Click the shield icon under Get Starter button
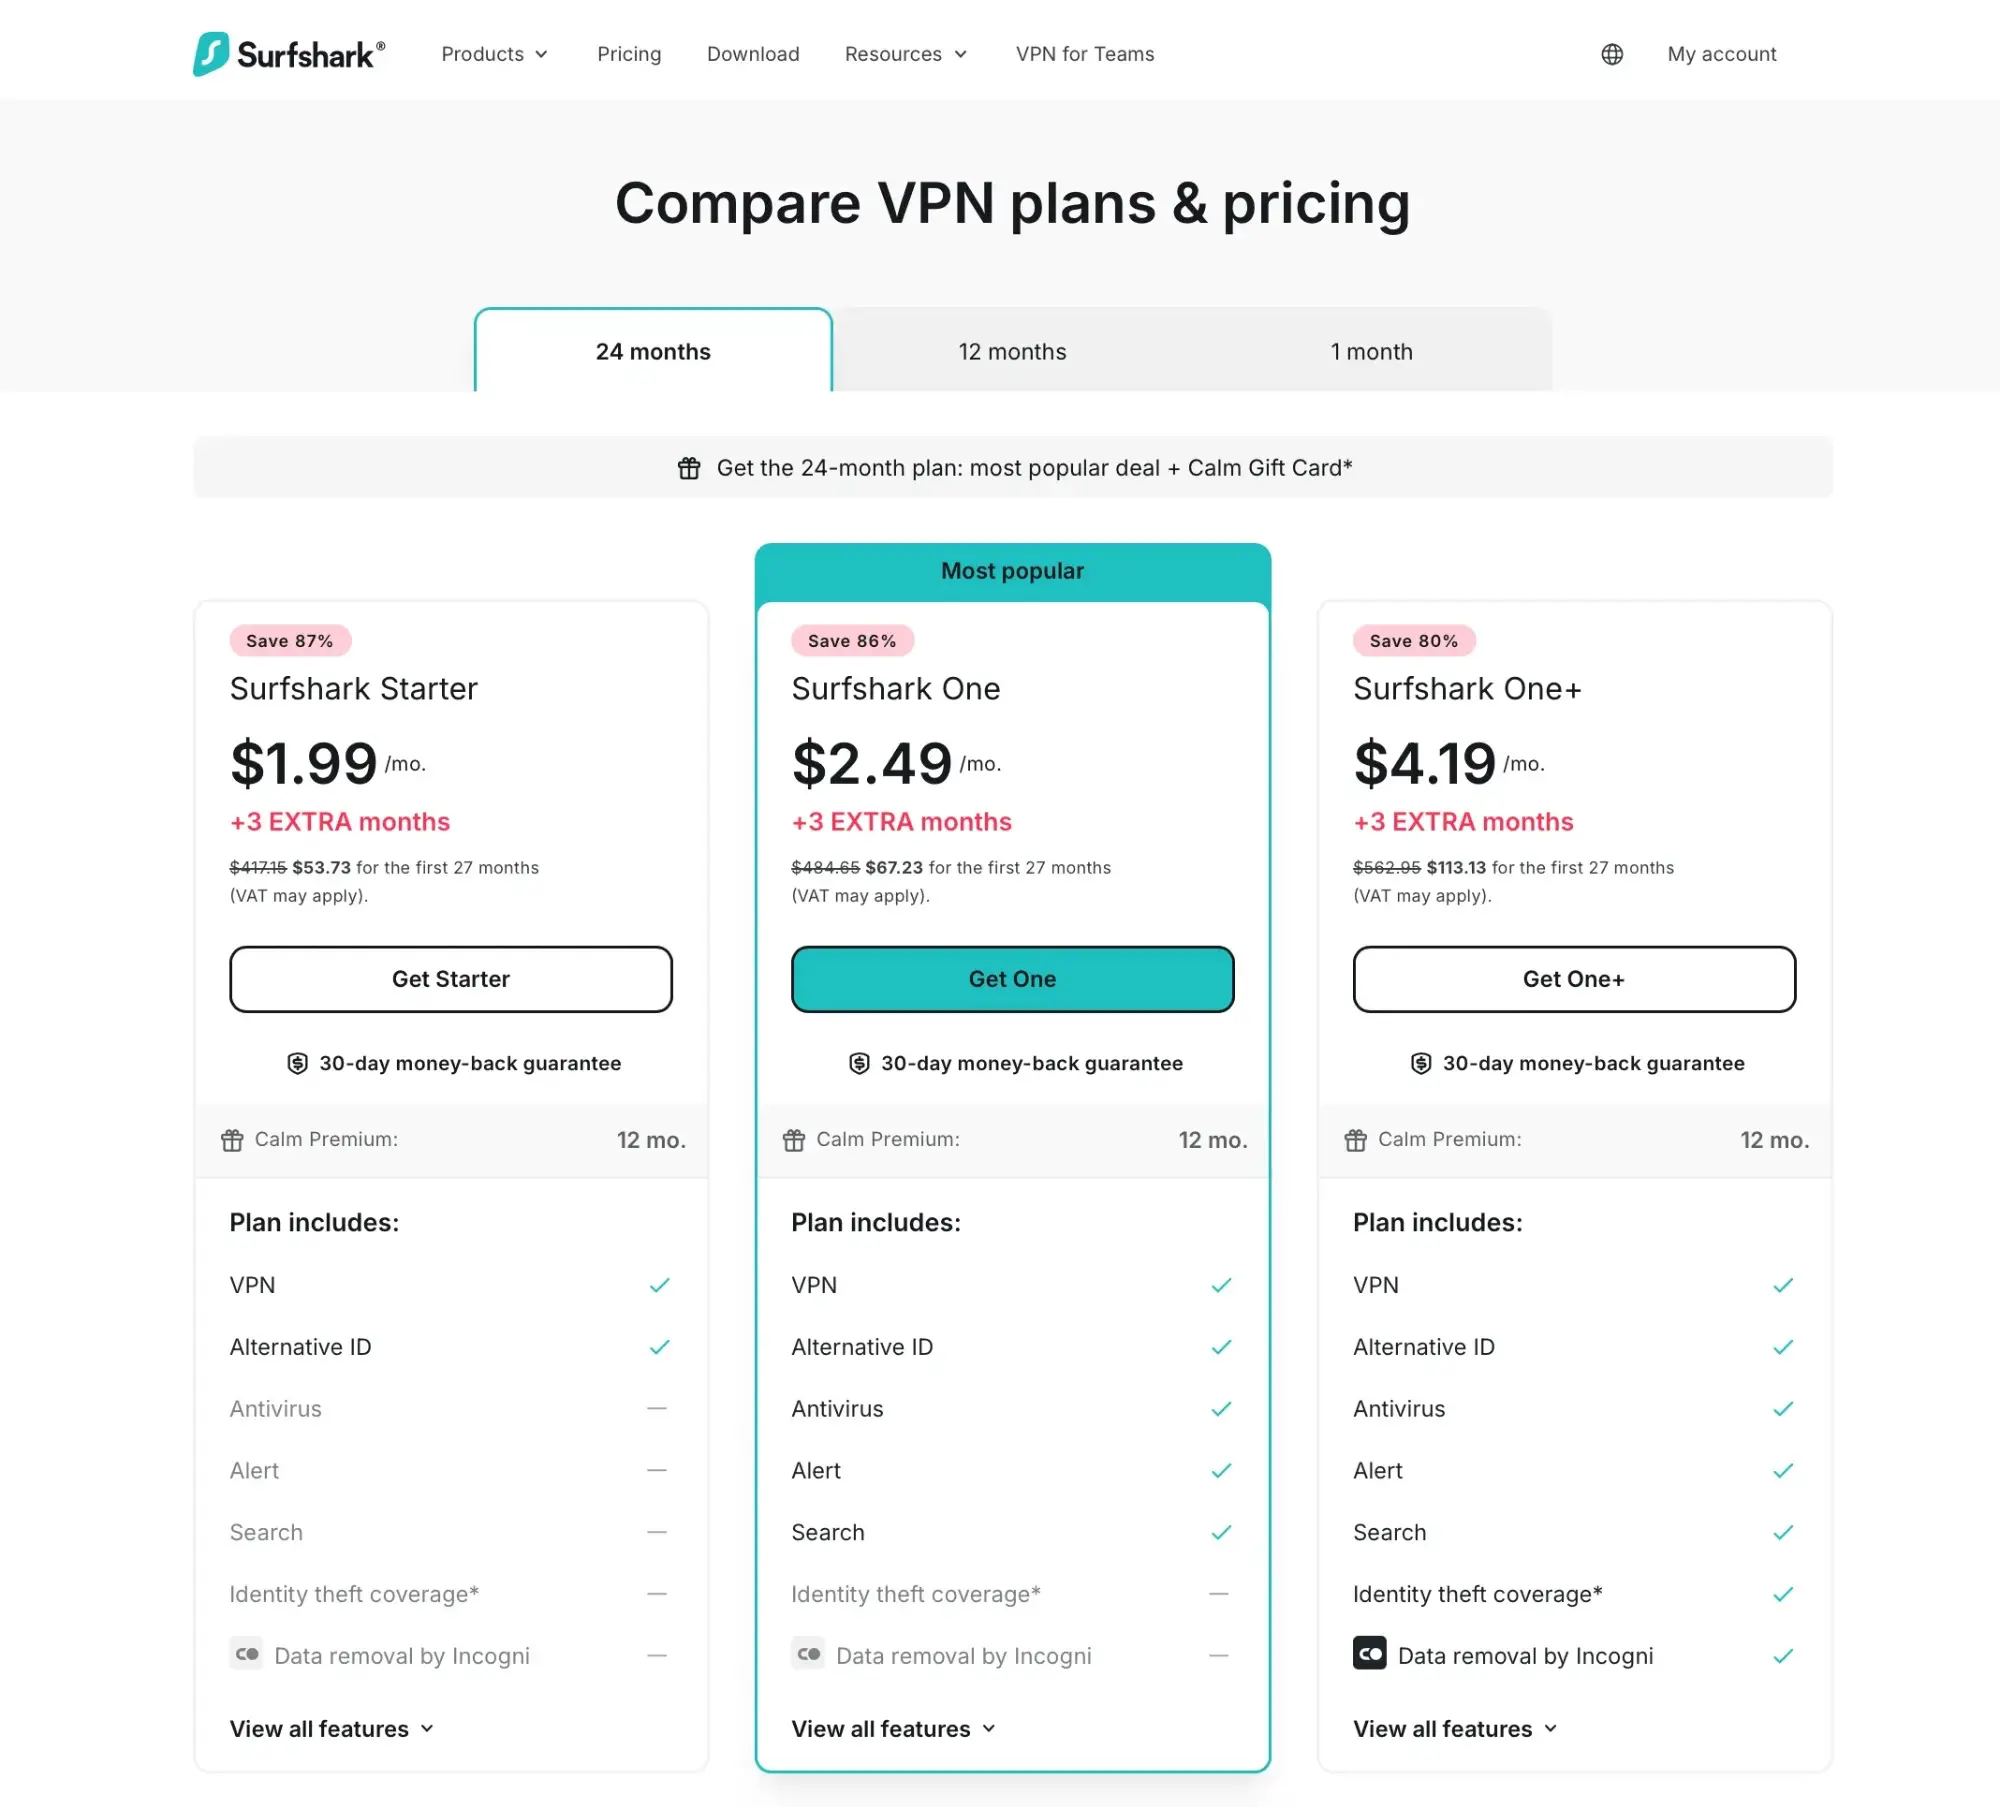 [x=297, y=1063]
